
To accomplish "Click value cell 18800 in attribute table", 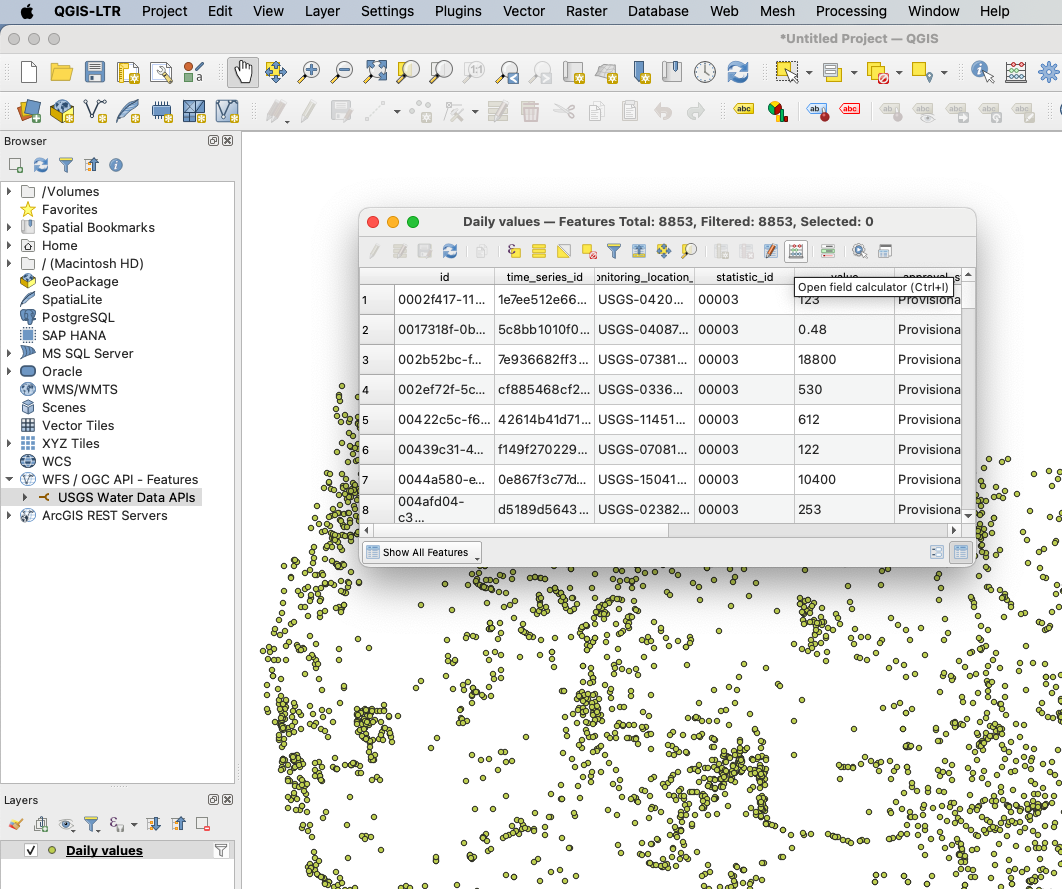I will pos(844,360).
